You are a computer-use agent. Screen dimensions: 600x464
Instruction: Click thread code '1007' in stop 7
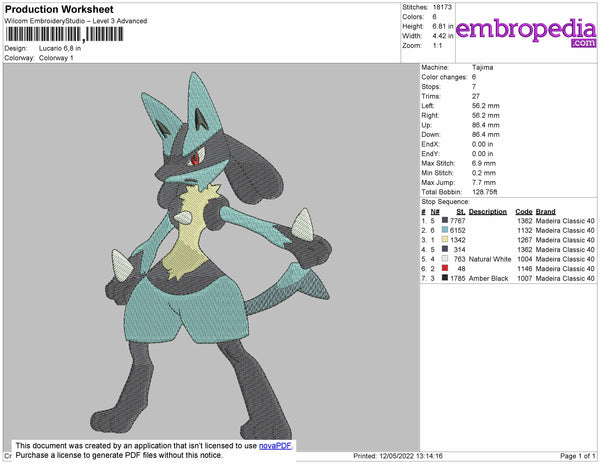pos(525,278)
